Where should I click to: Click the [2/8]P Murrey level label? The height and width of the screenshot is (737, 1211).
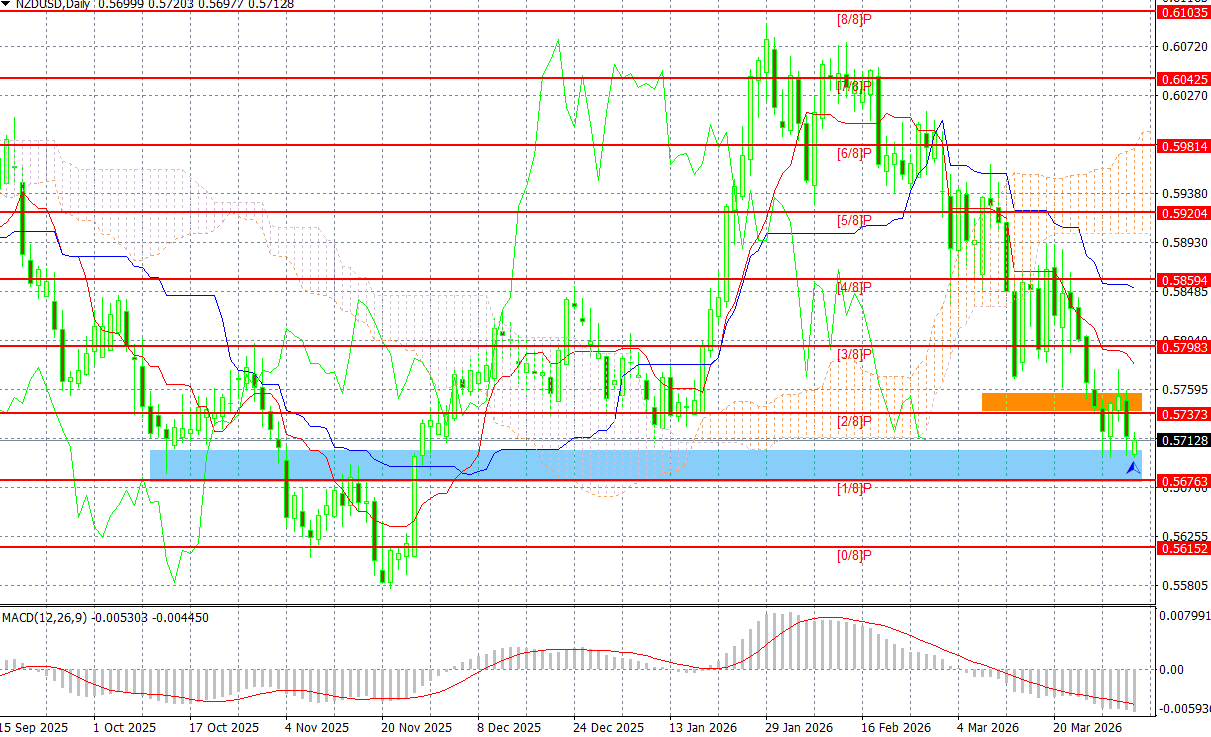(855, 422)
